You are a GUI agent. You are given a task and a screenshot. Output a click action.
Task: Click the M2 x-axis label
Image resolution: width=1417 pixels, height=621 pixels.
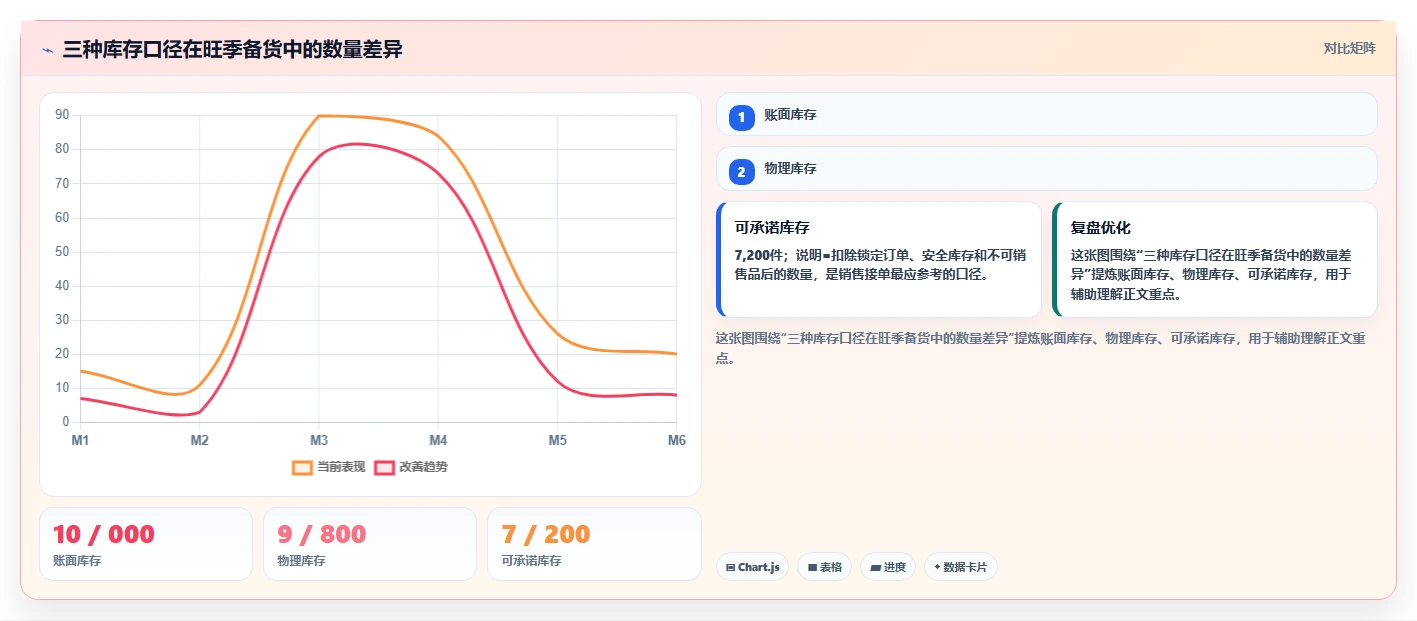tap(199, 441)
